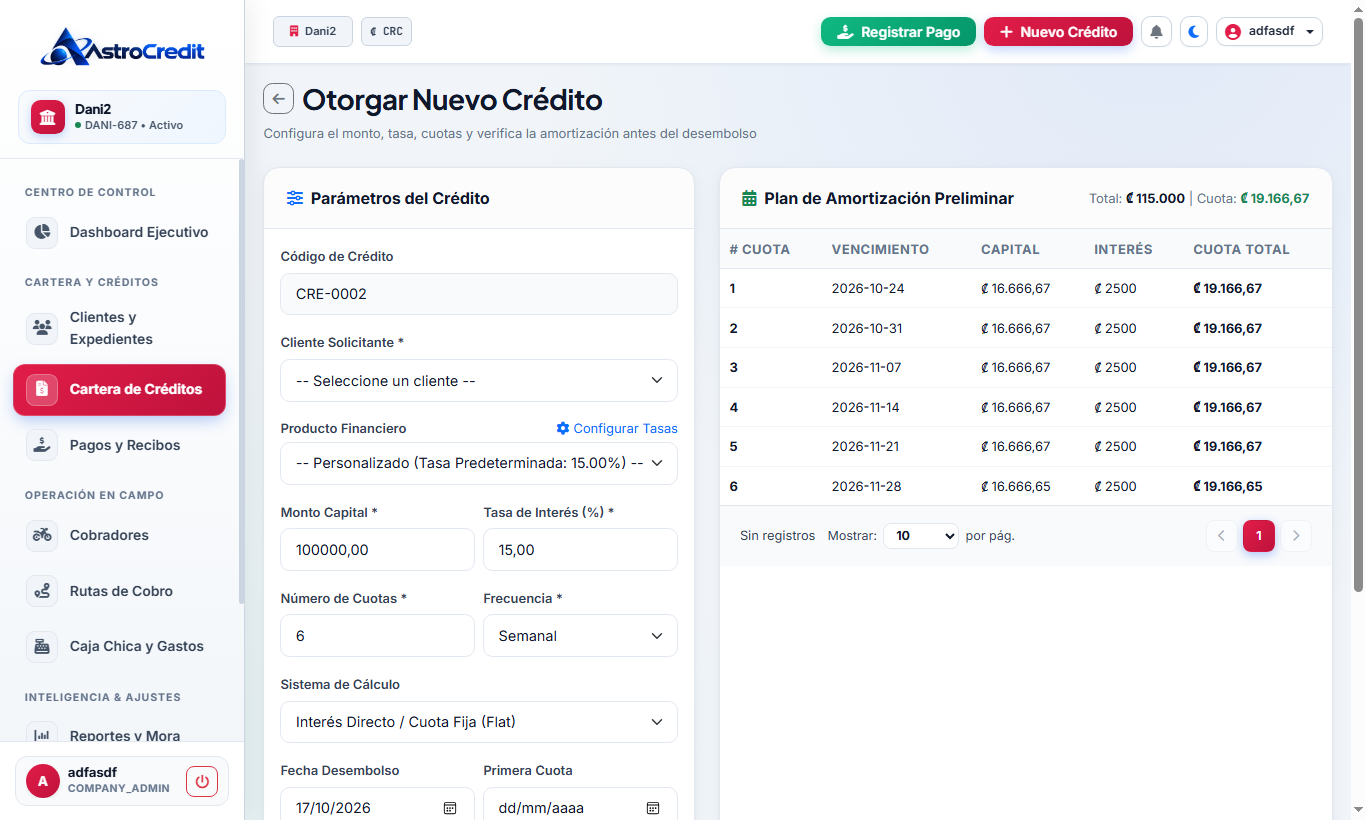
Task: Open Cartera de Créditos menu item
Action: (119, 389)
